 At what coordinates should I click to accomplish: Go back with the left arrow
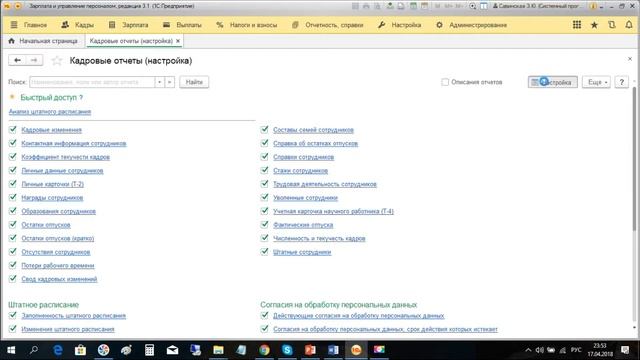(17, 60)
